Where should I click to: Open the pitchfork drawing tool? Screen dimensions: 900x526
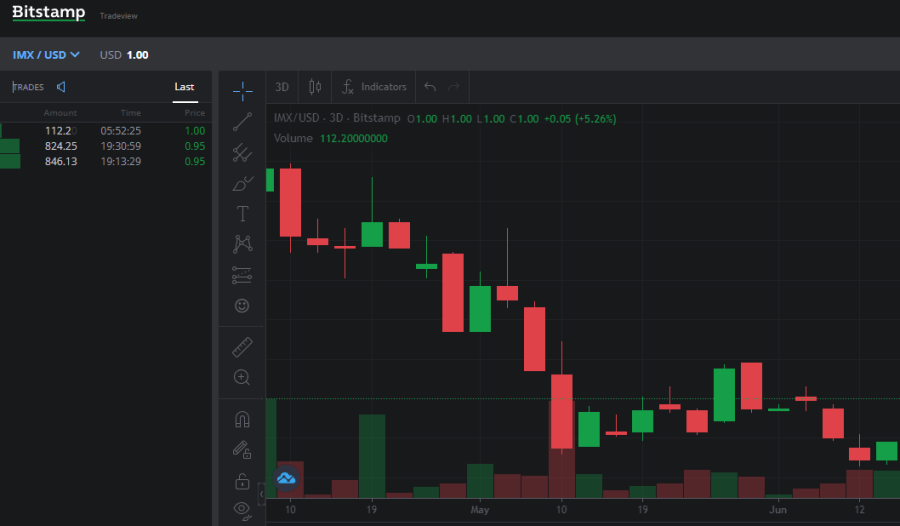[x=242, y=153]
